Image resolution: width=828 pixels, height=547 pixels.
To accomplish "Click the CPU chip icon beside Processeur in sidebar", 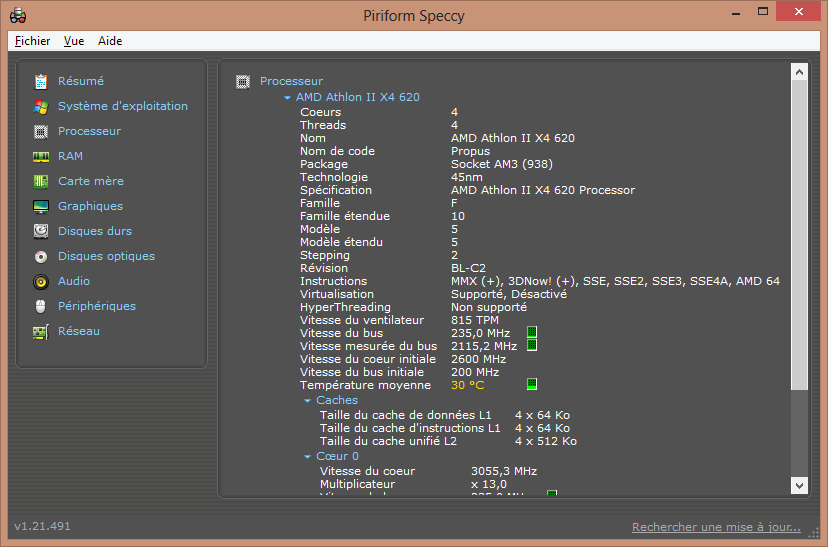I will coord(41,131).
